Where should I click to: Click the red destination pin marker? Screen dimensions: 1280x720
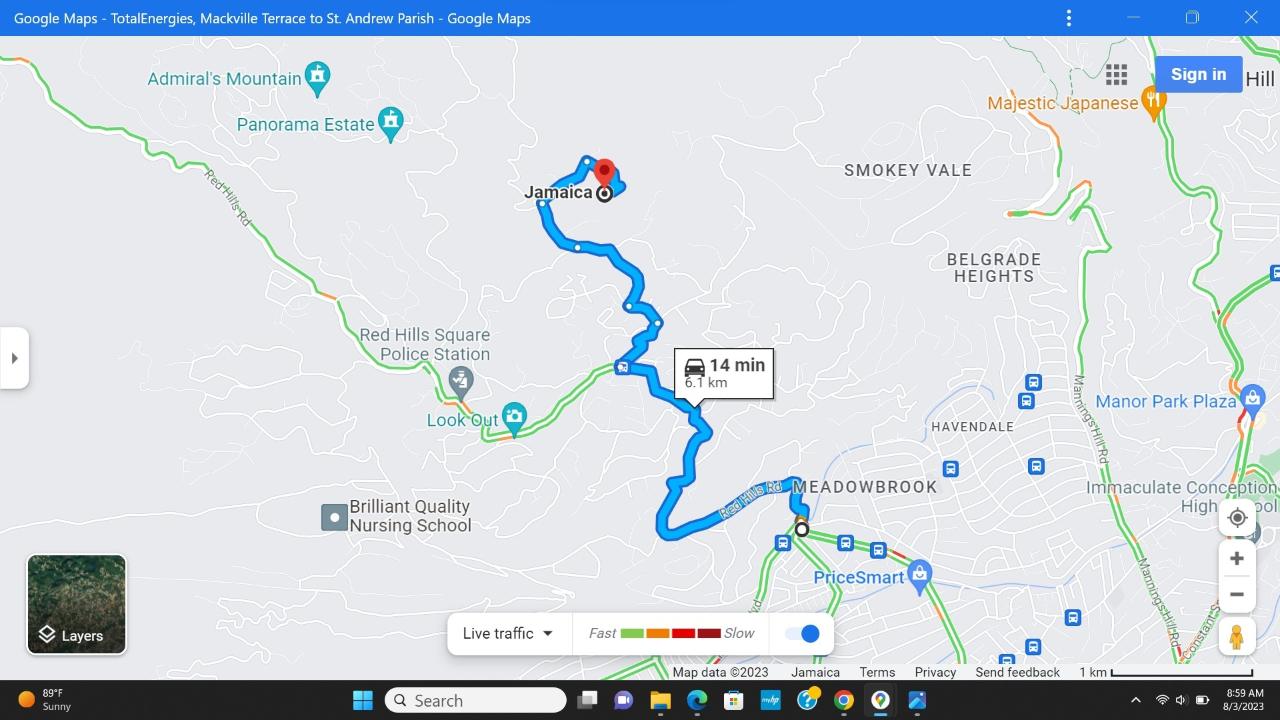(603, 173)
